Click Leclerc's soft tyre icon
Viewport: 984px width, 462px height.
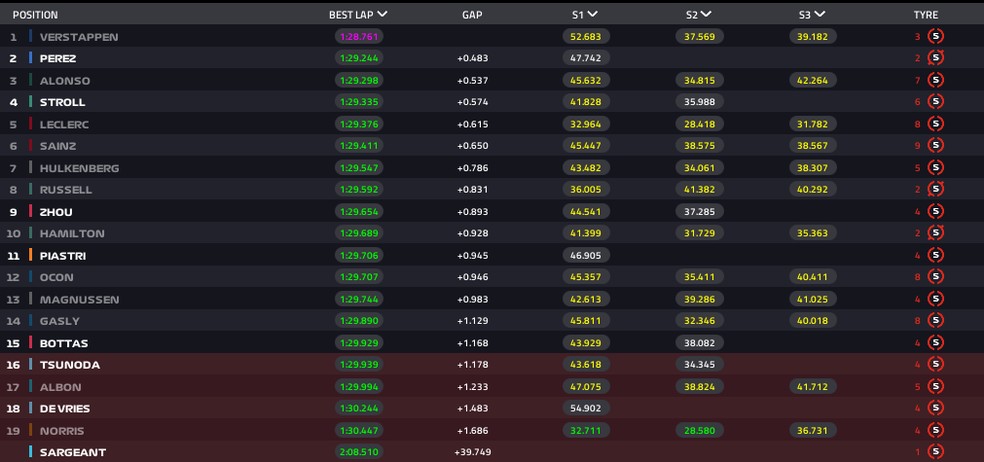pos(935,124)
